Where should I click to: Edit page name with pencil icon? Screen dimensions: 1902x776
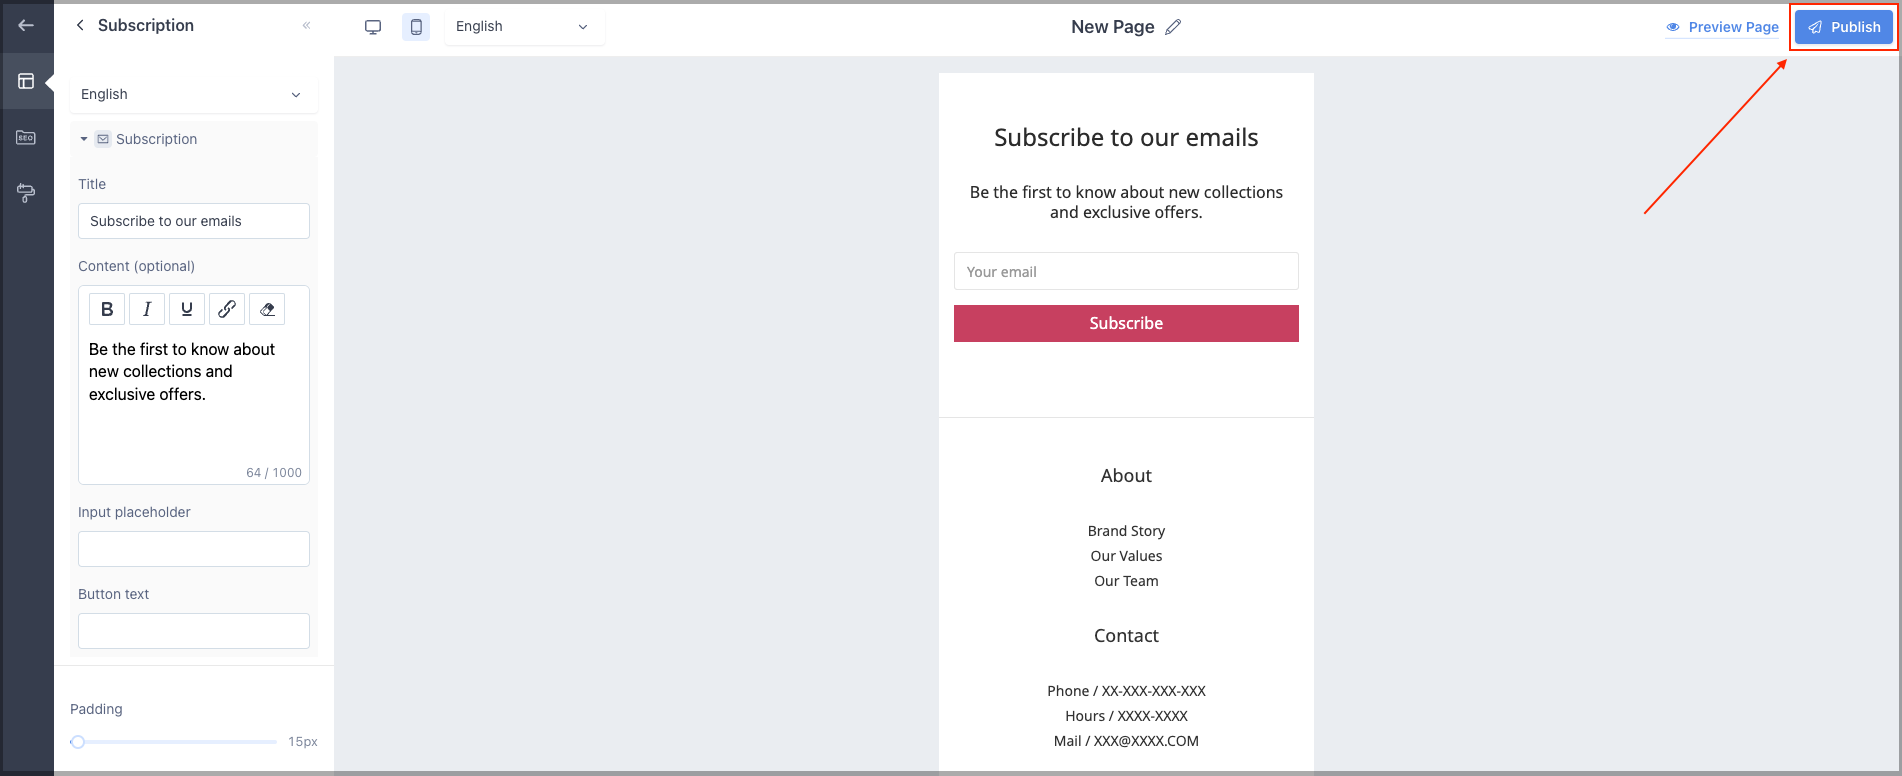[1173, 27]
